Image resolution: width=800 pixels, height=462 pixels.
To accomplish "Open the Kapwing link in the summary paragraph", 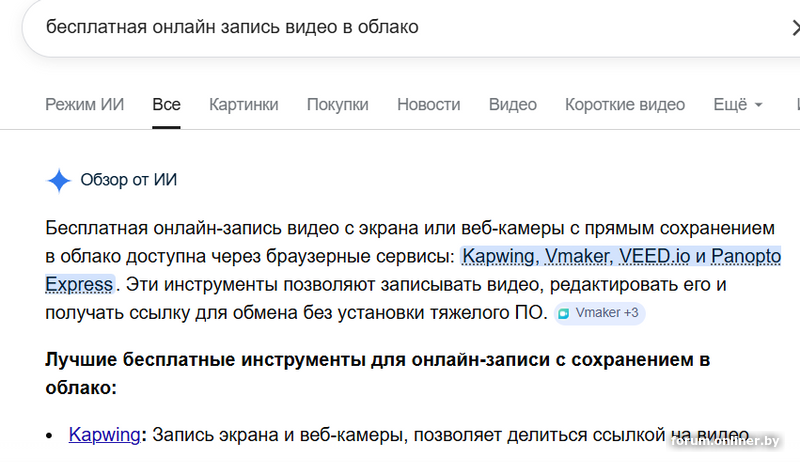I will 497,256.
